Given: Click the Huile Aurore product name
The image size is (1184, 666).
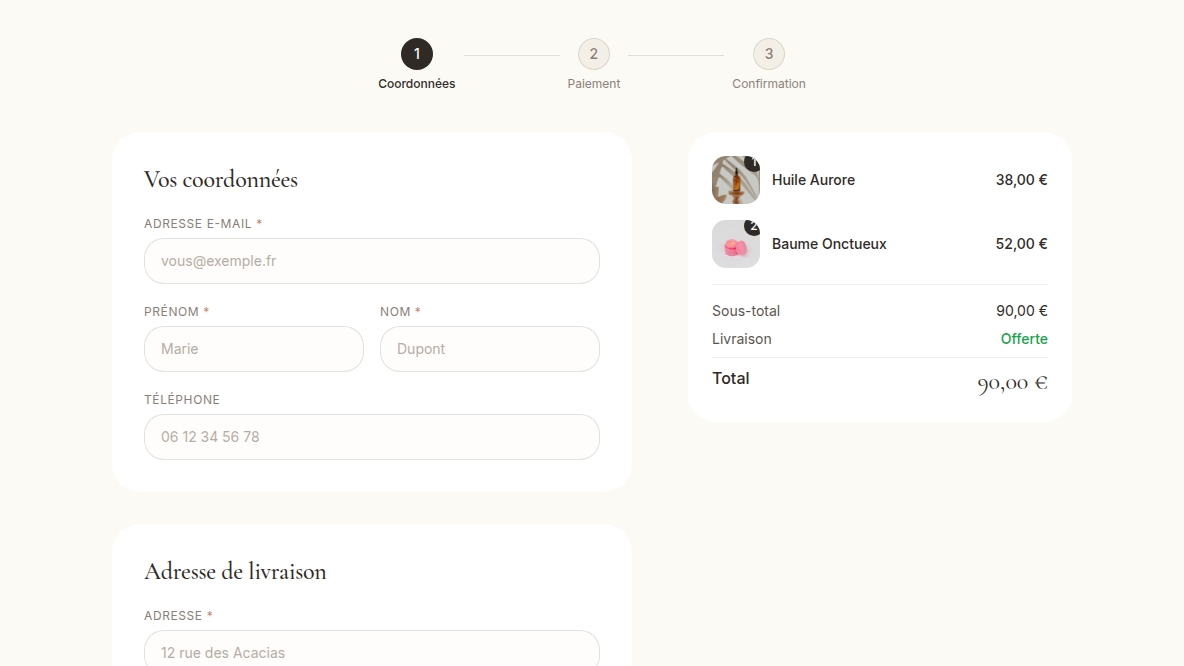Looking at the screenshot, I should click(813, 180).
